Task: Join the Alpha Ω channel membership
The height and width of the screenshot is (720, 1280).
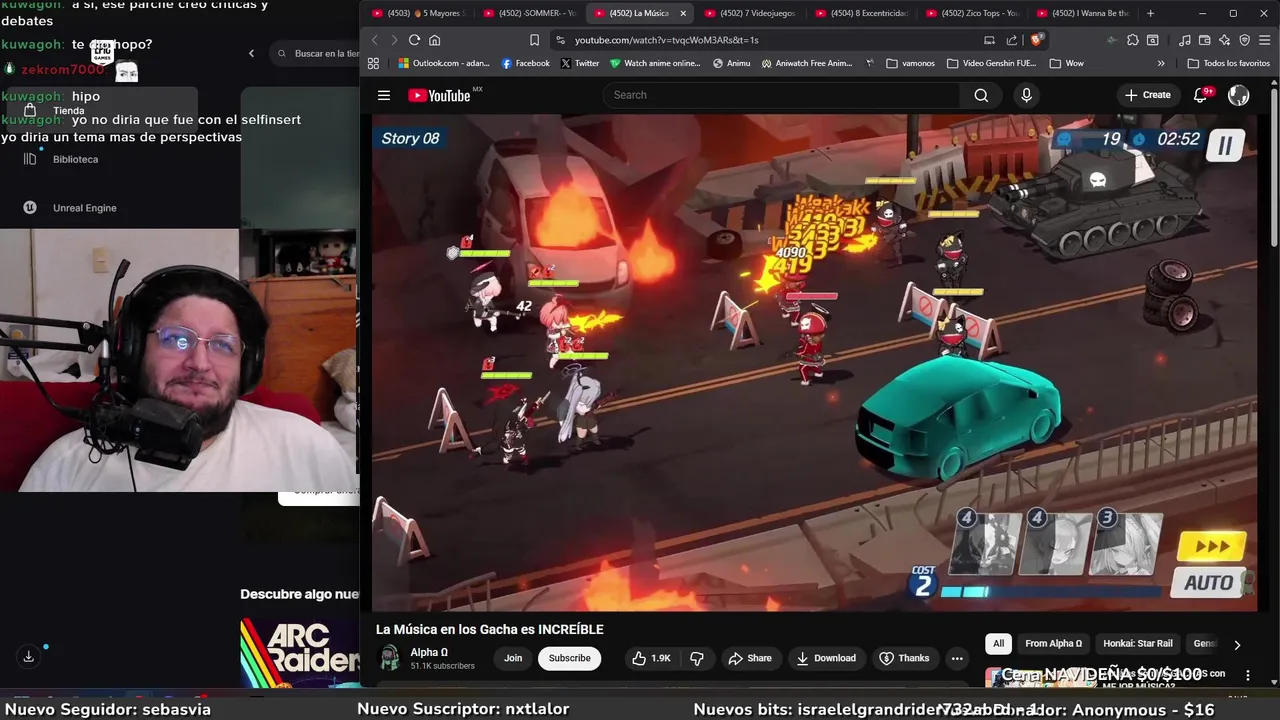Action: tap(513, 658)
